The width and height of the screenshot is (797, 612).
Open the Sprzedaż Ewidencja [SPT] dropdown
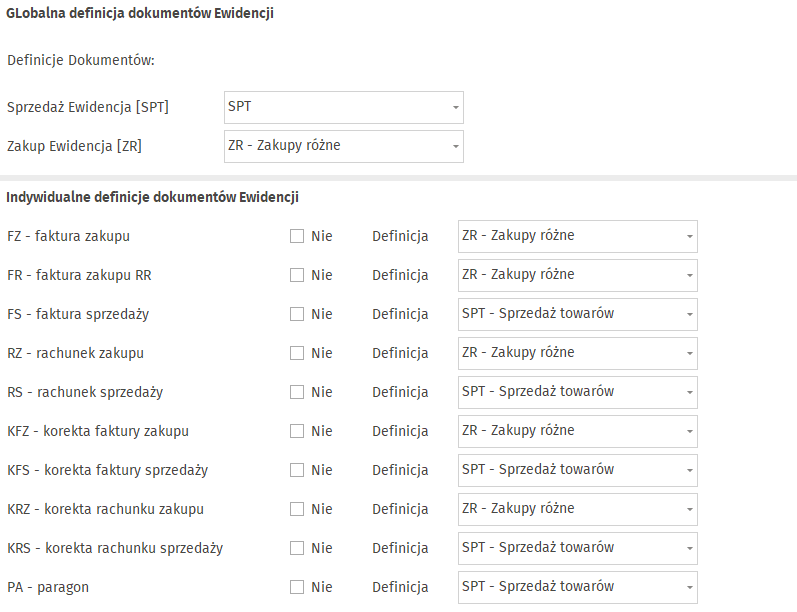pyautogui.click(x=344, y=107)
